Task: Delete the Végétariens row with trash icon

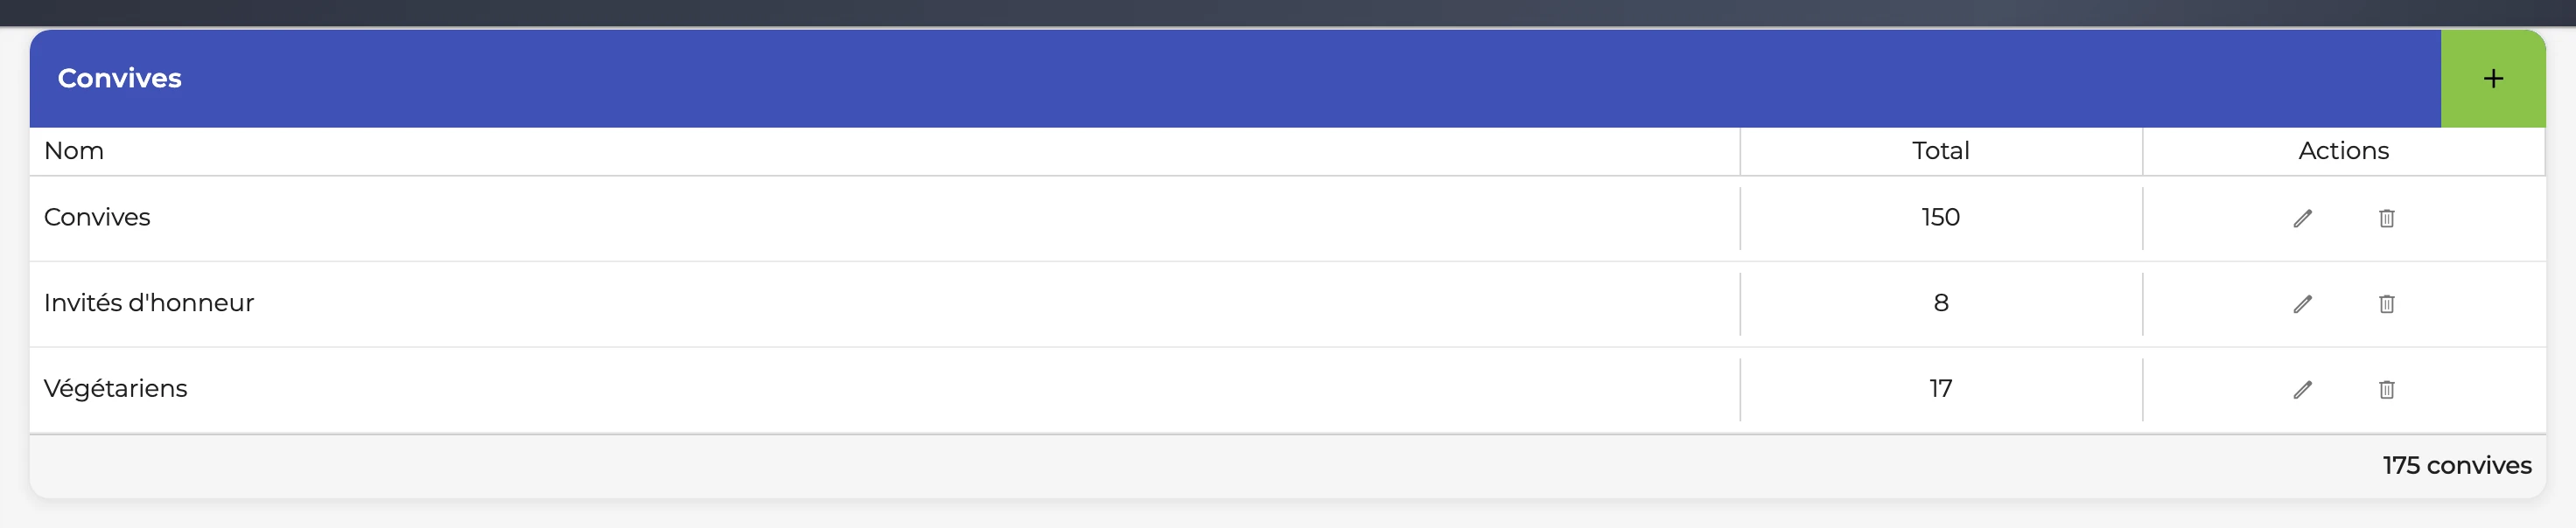Action: [x=2386, y=390]
